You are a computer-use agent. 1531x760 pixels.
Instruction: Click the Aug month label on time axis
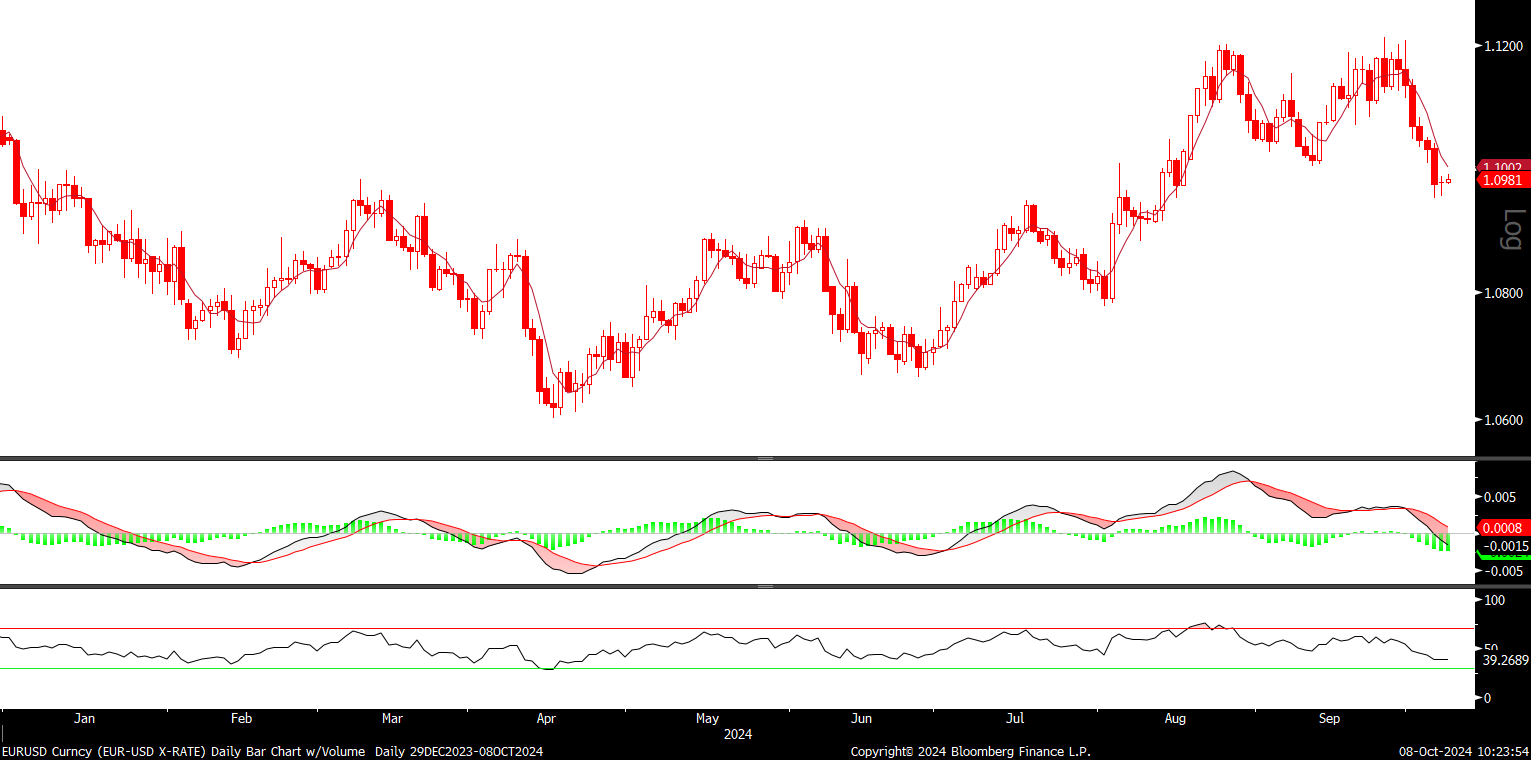1176,718
